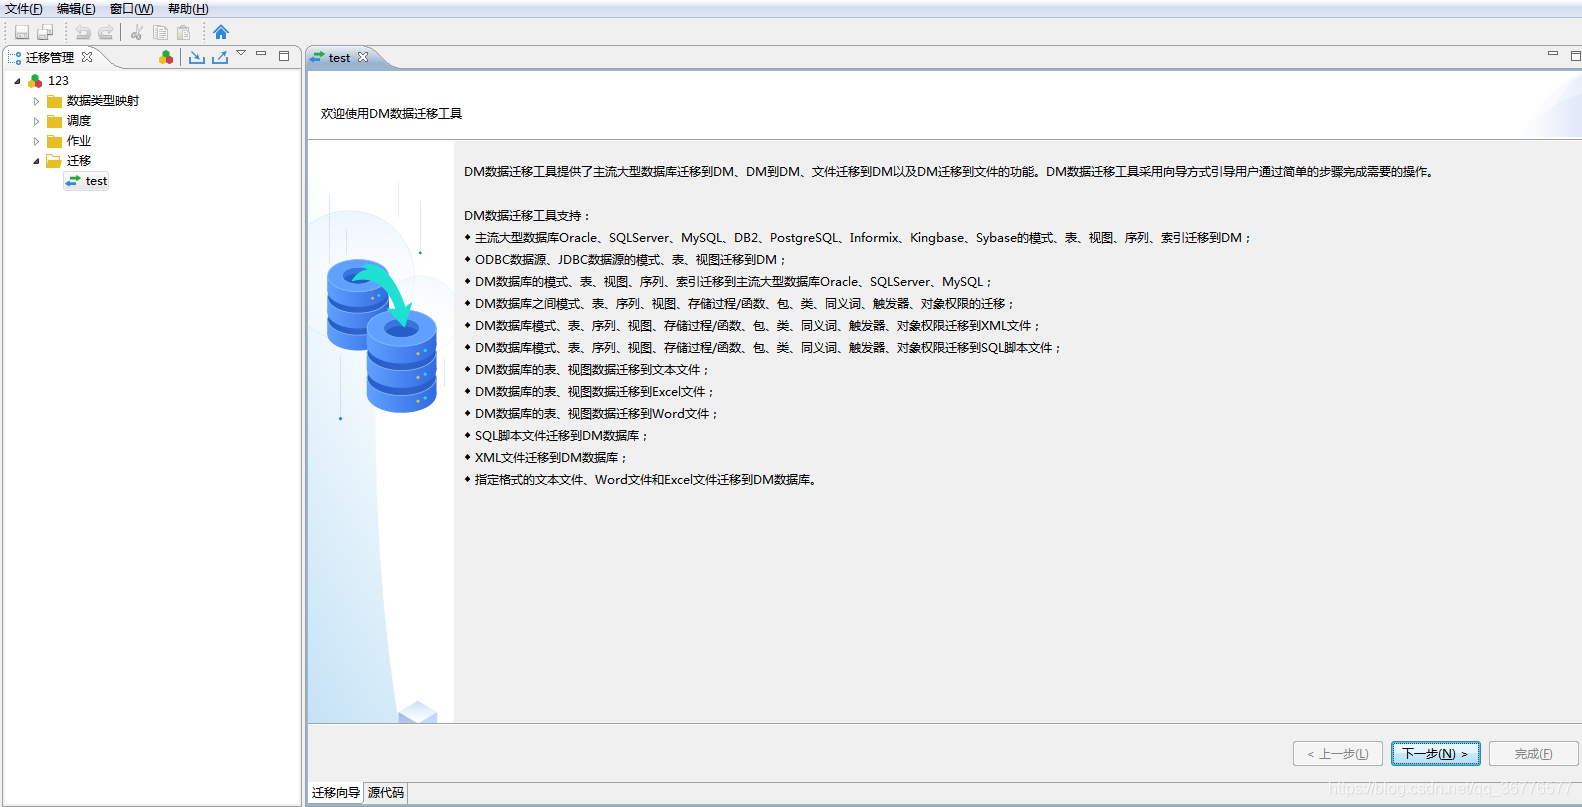Screen dimensions: 1582x807
Task: Click the DM数据迁移工具支持 line
Action: click(x=528, y=216)
